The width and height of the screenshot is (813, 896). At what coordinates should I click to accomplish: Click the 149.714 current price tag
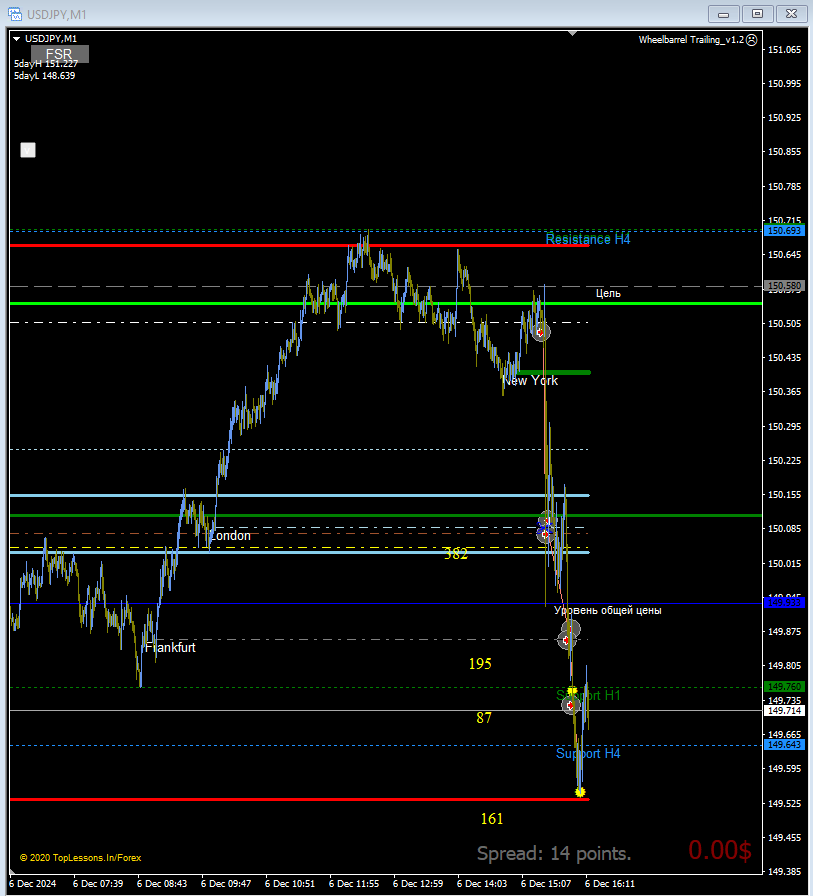pos(784,710)
